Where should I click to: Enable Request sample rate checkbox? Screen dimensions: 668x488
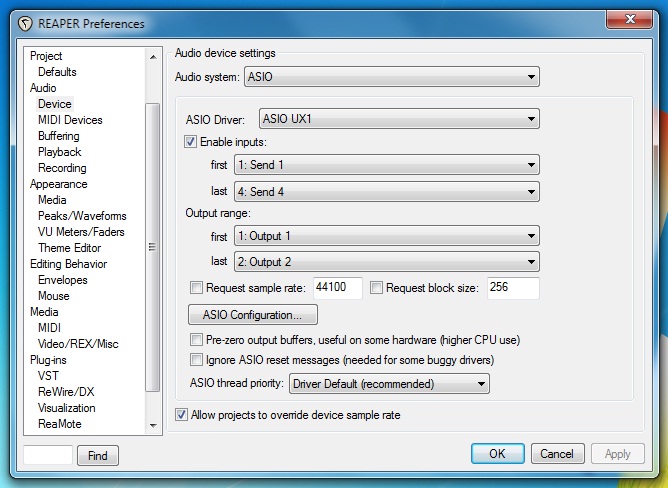click(196, 288)
